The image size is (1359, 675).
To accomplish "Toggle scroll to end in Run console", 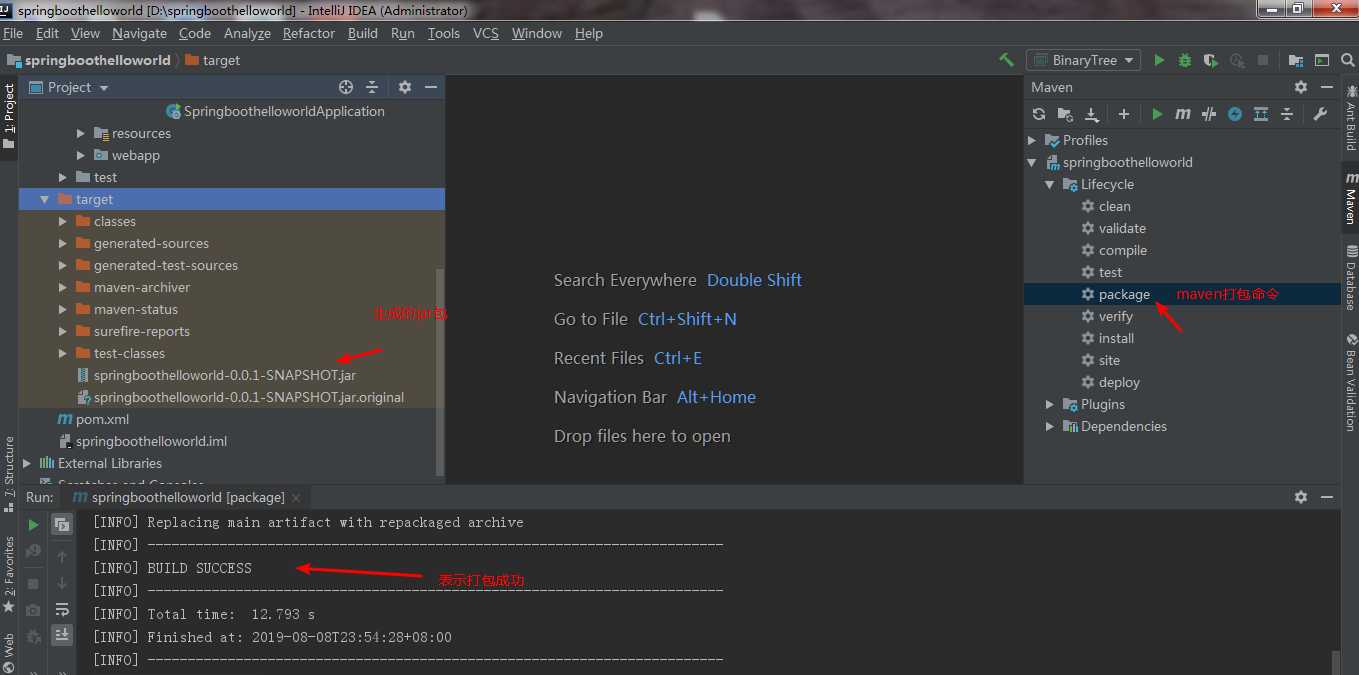I will coord(62,634).
